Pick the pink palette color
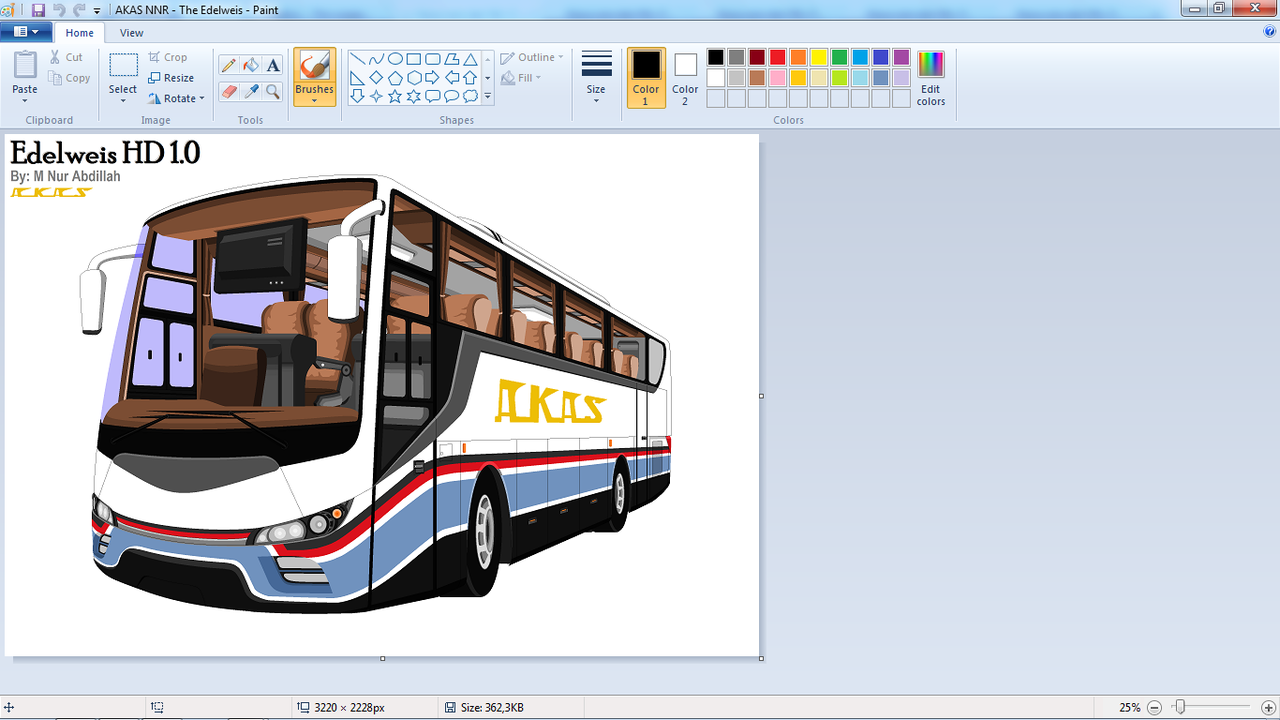Image resolution: width=1280 pixels, height=720 pixels. point(778,78)
